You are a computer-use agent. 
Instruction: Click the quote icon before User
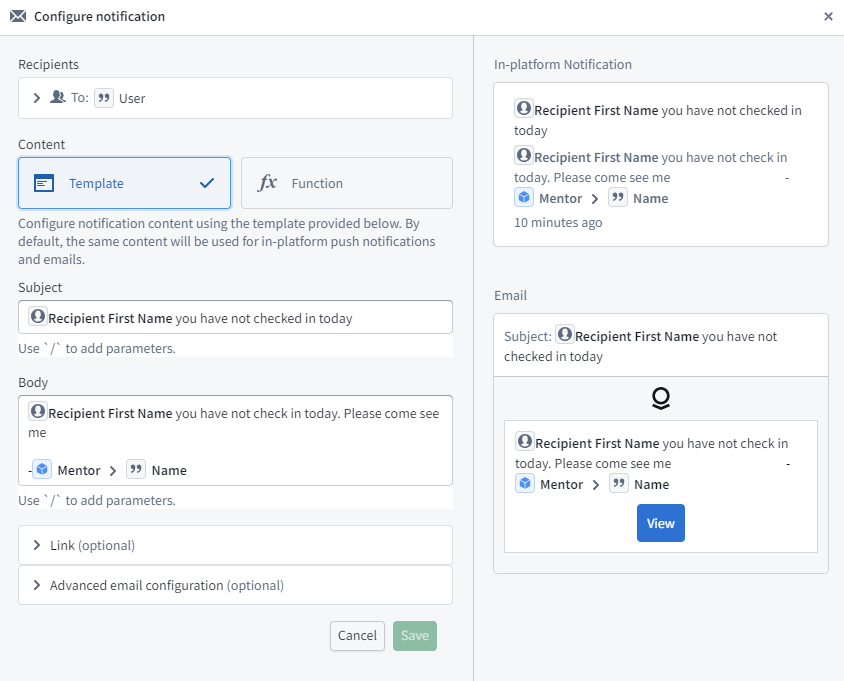(x=104, y=98)
